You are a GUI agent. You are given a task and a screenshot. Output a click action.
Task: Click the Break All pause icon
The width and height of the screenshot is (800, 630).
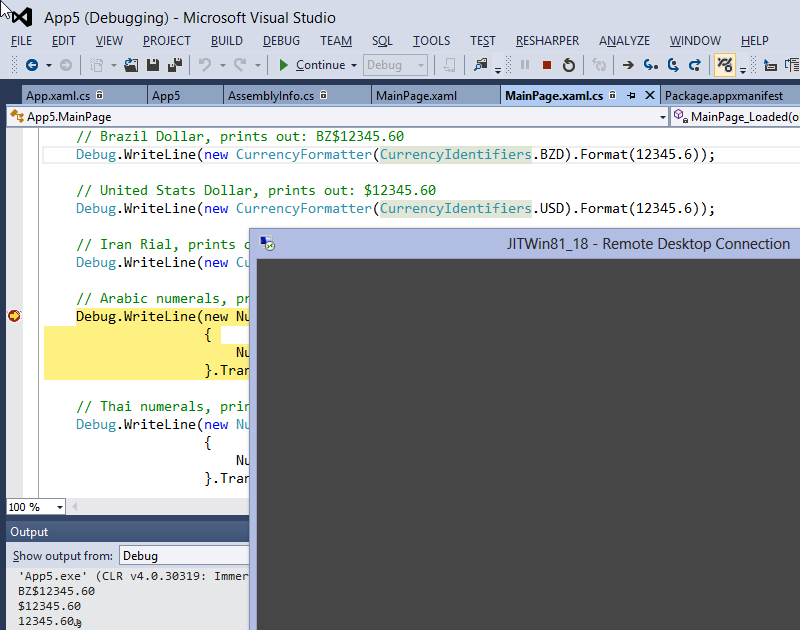(x=524, y=65)
